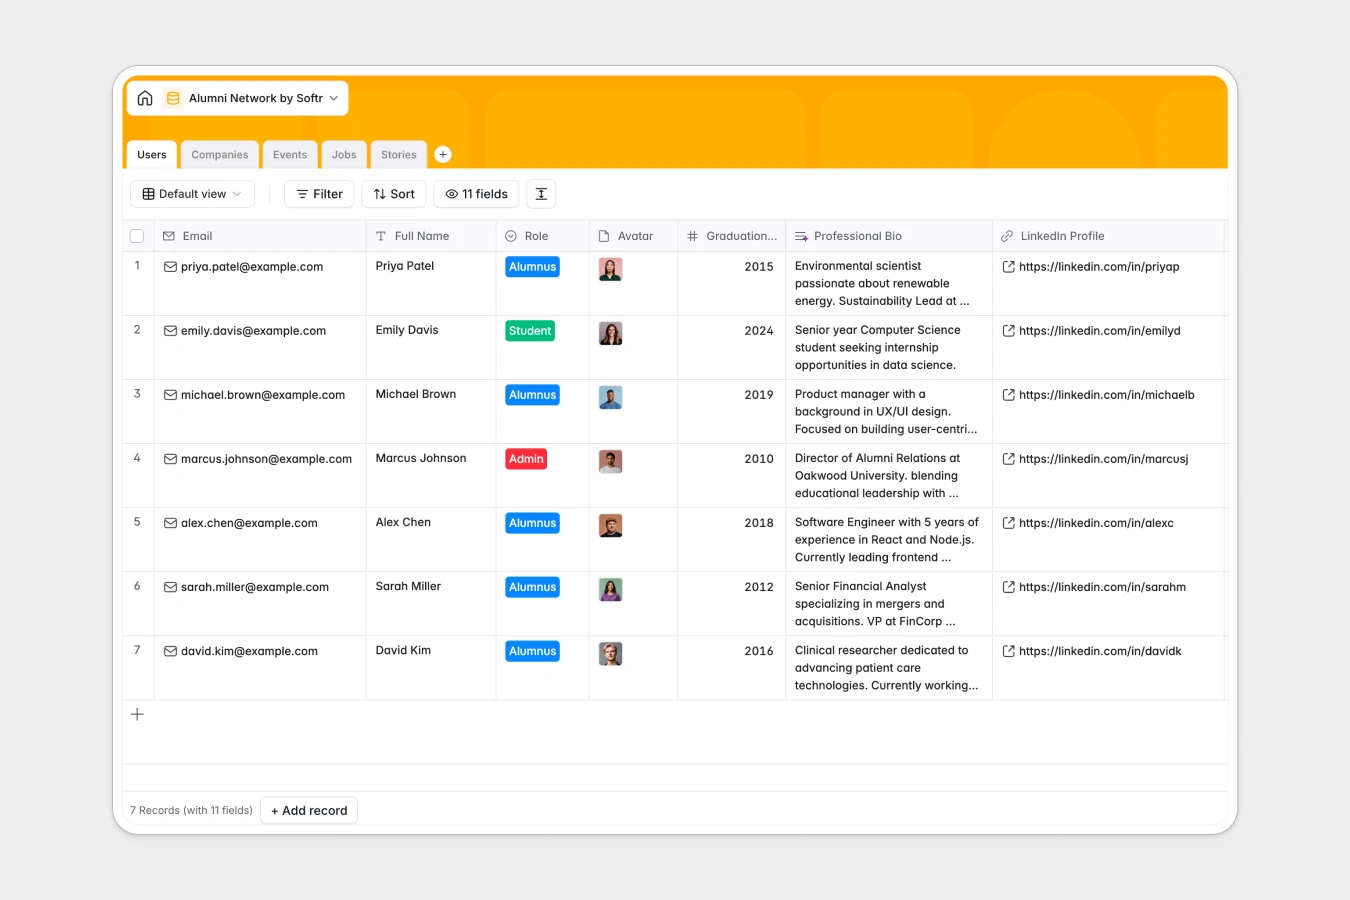Open the Alumni Network by Softr dropdown
This screenshot has width=1350, height=900.
333,97
